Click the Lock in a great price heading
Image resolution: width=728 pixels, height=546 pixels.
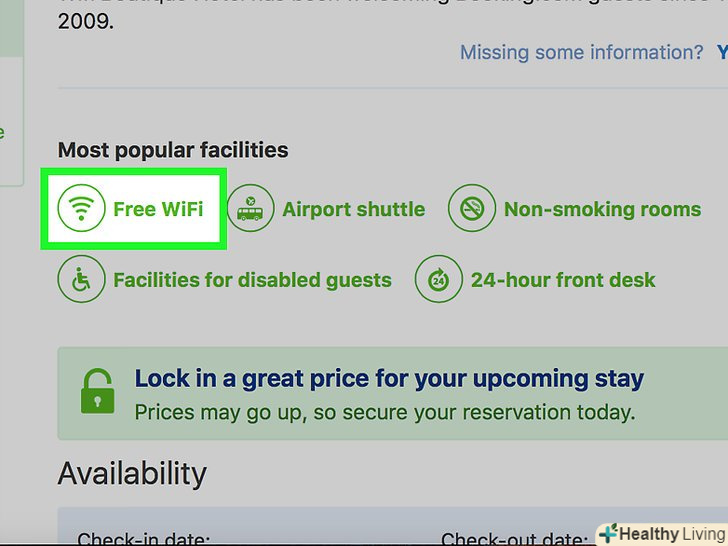[x=389, y=379]
